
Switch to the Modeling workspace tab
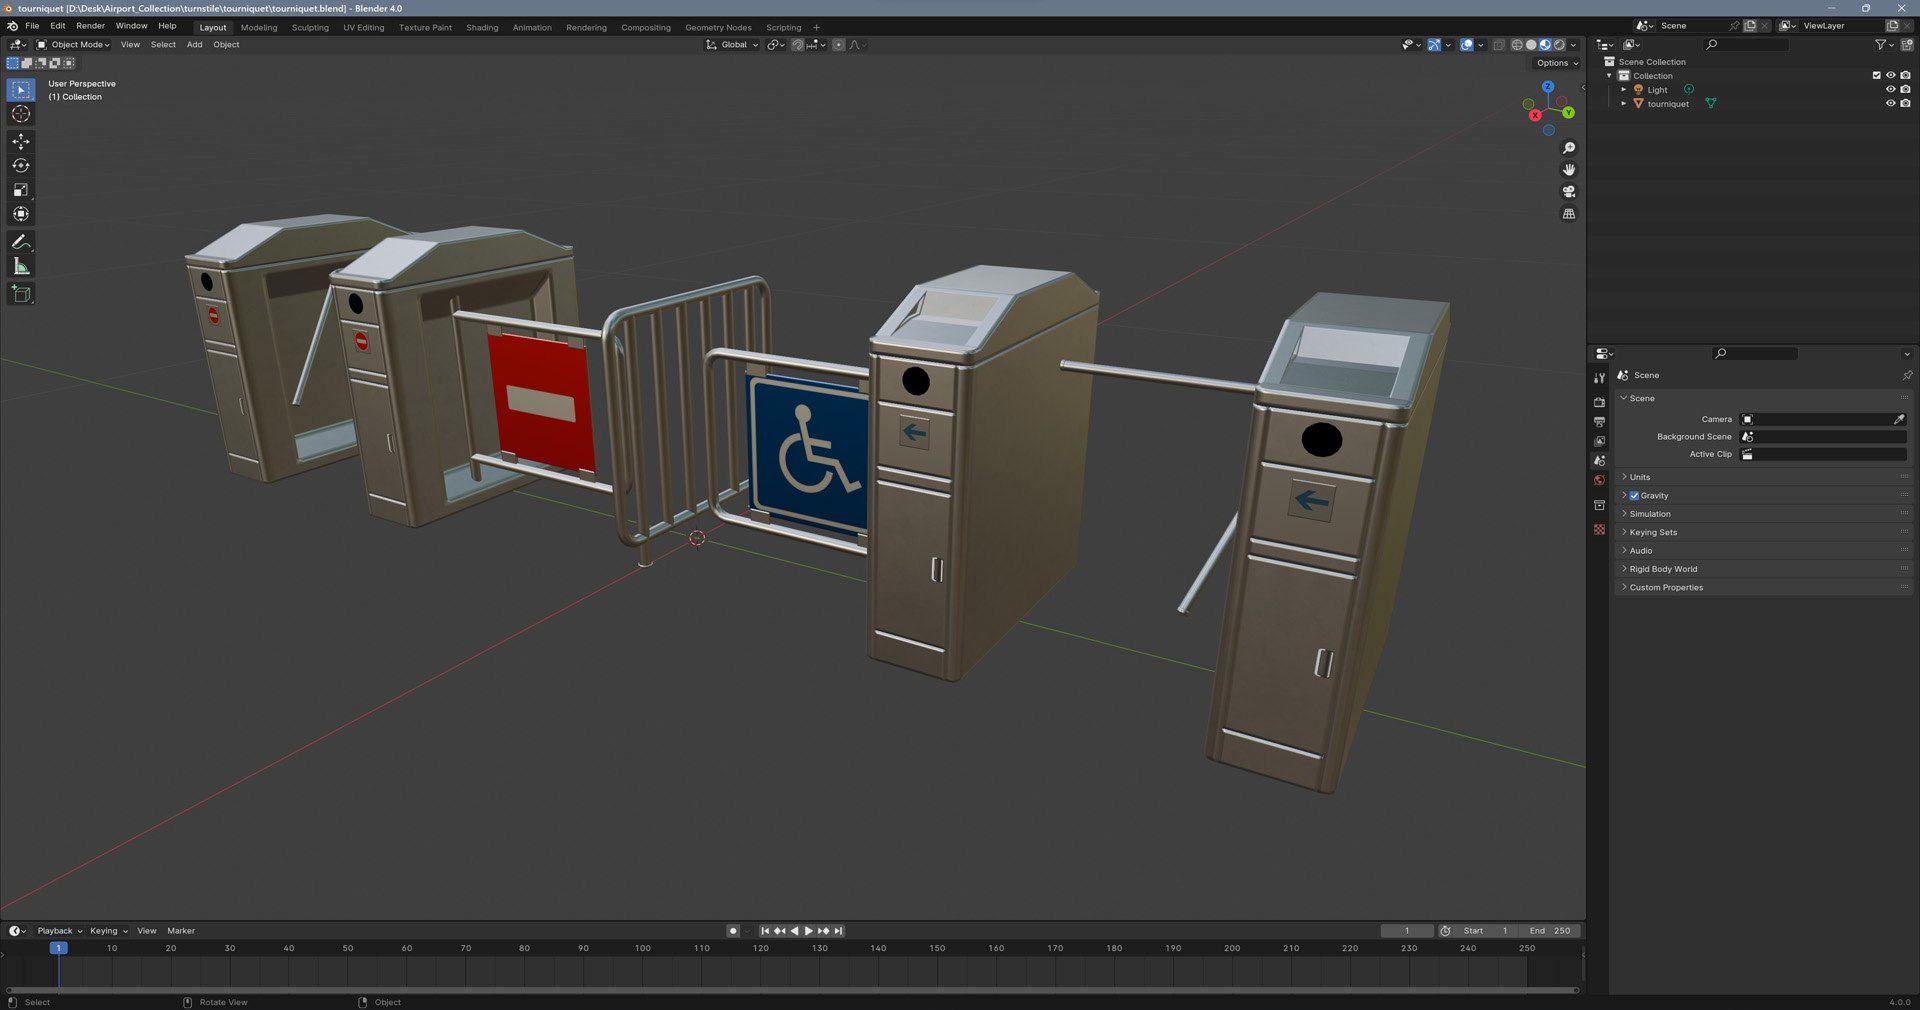259,28
